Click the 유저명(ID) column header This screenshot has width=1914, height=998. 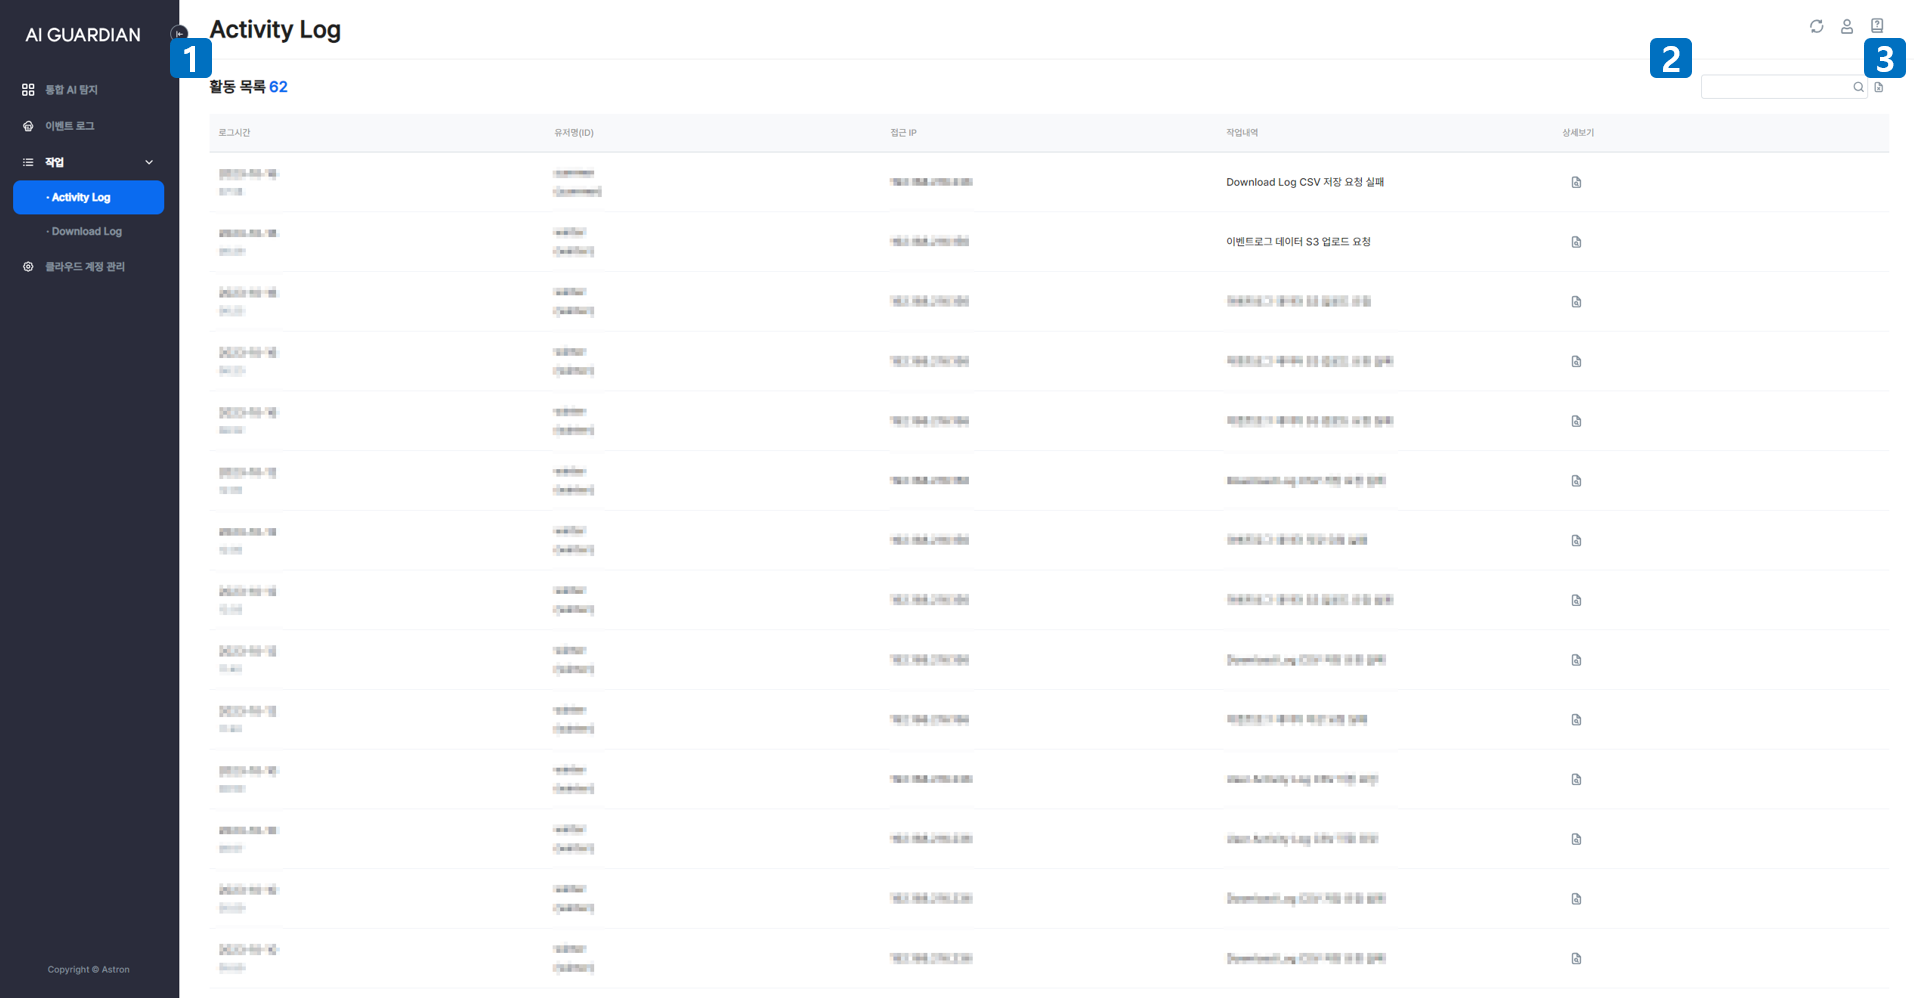pos(574,133)
